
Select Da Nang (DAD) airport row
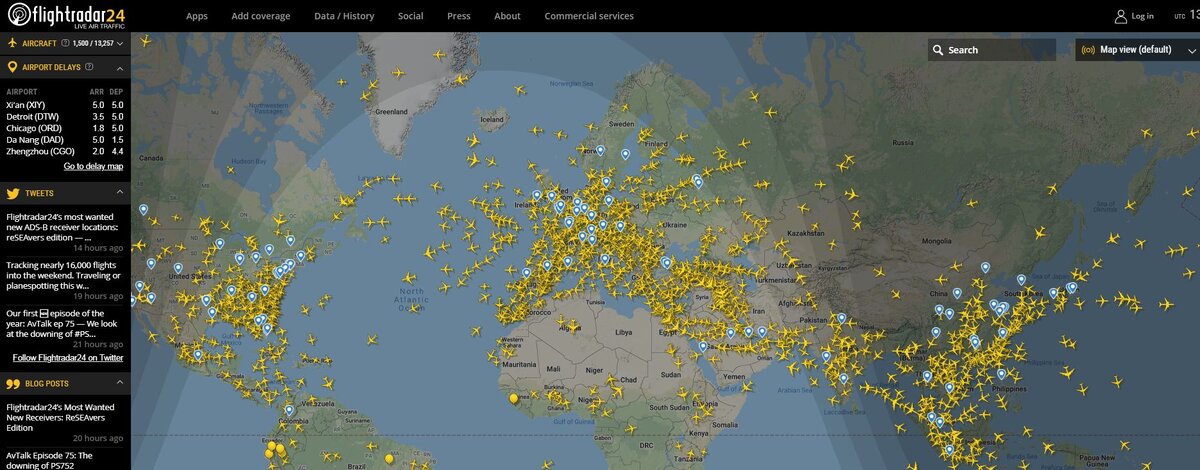coord(65,140)
